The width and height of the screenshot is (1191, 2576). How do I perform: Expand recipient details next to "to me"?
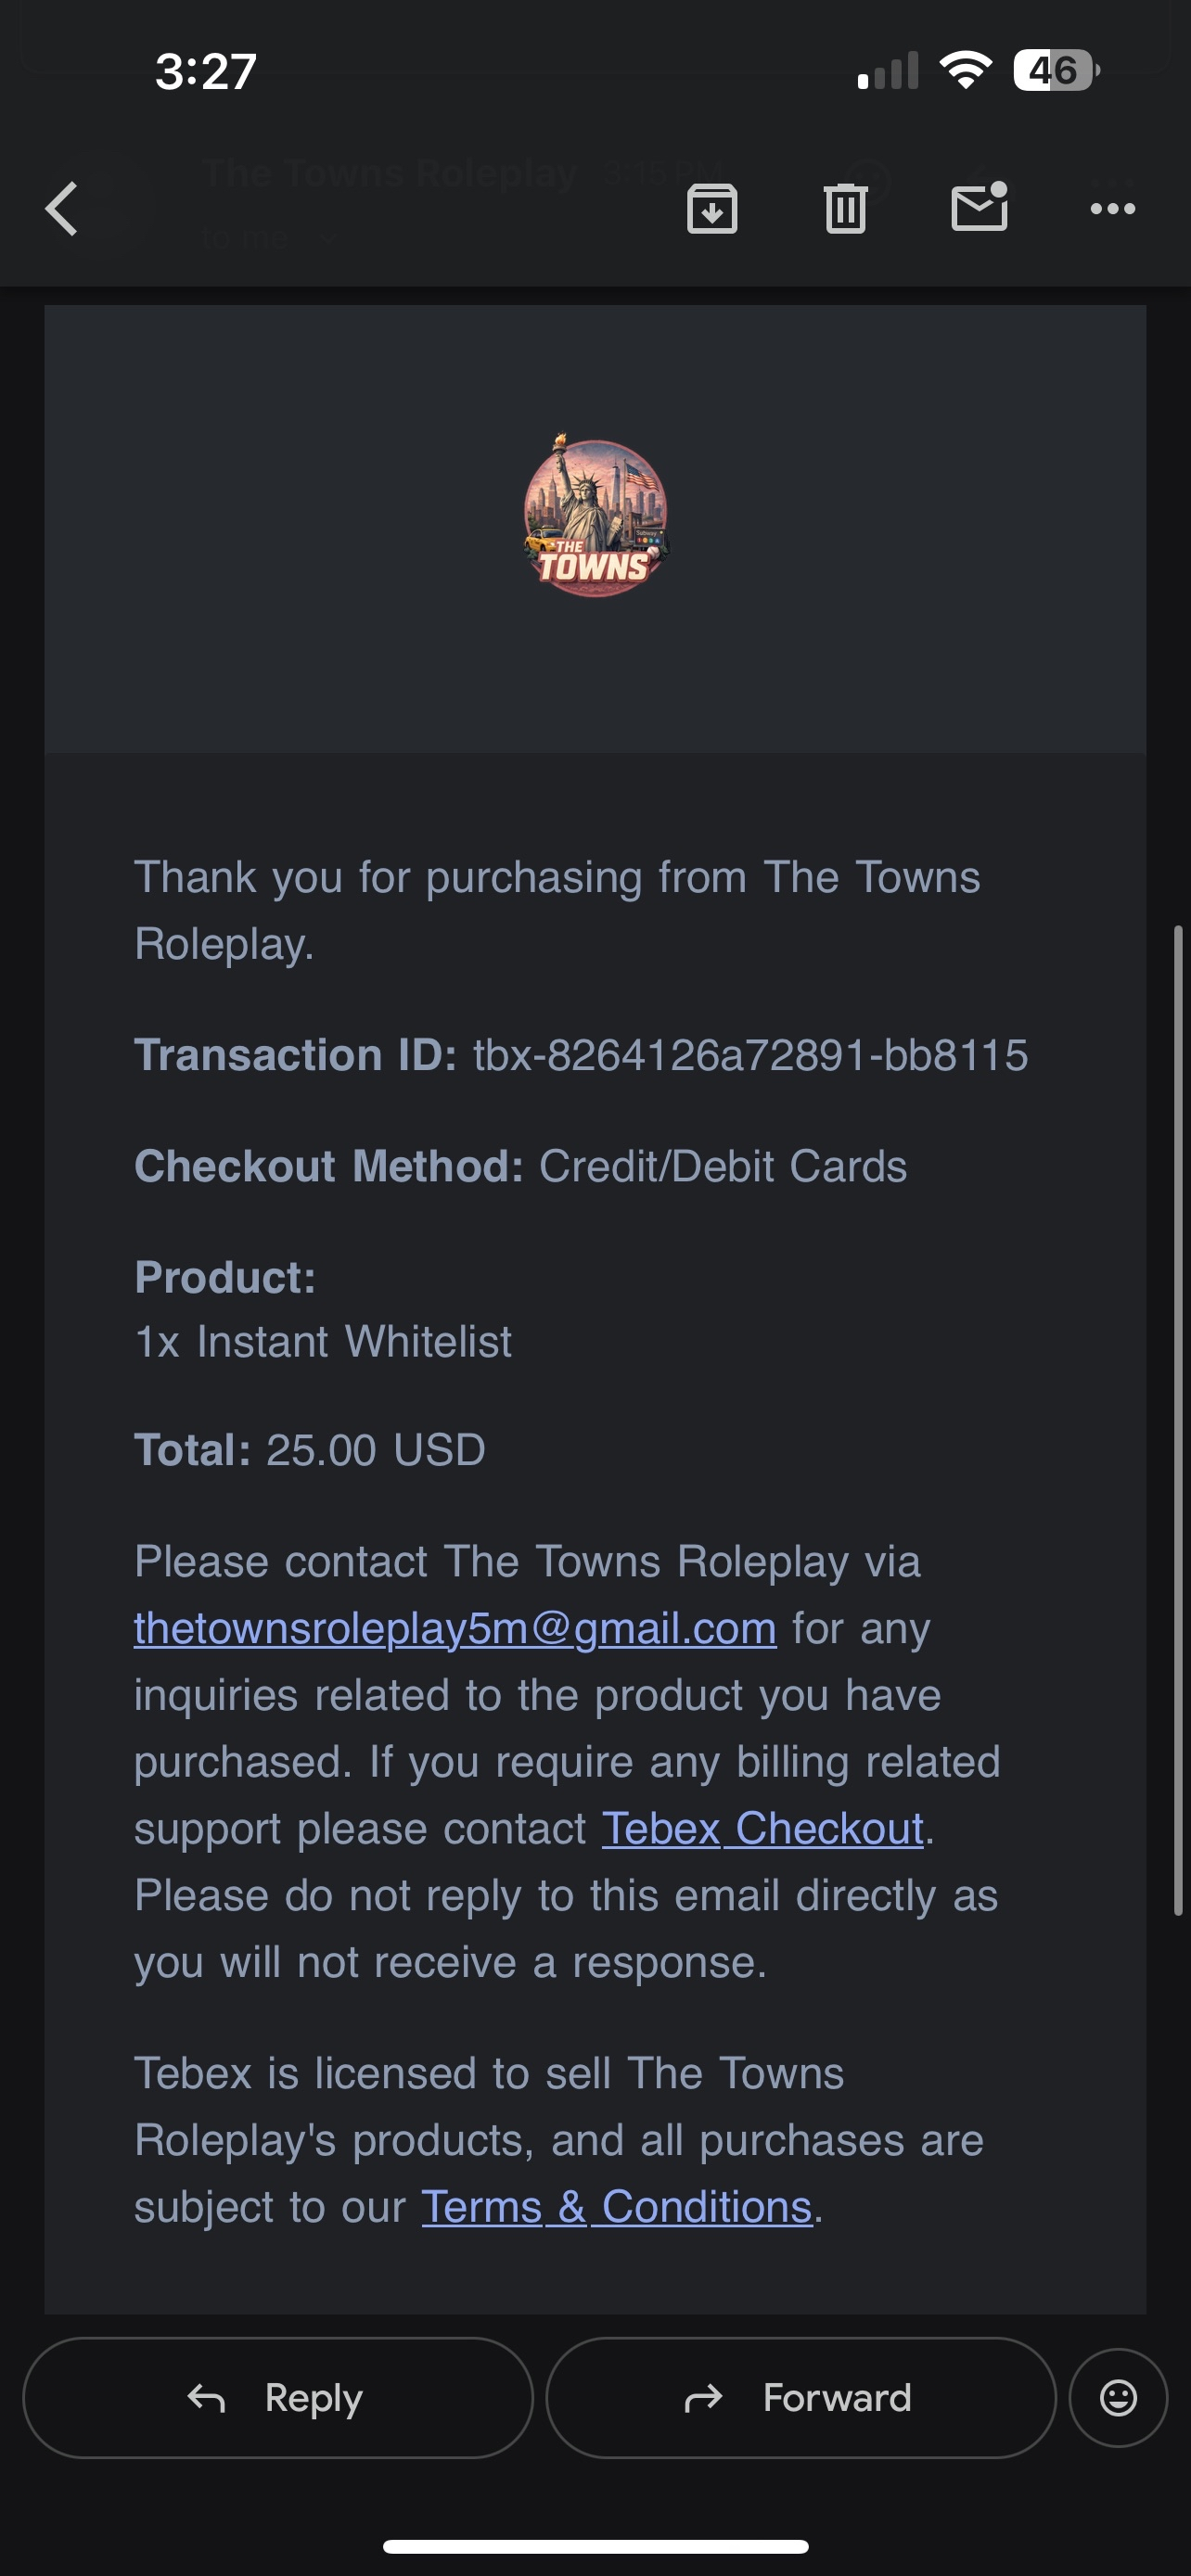328,238
